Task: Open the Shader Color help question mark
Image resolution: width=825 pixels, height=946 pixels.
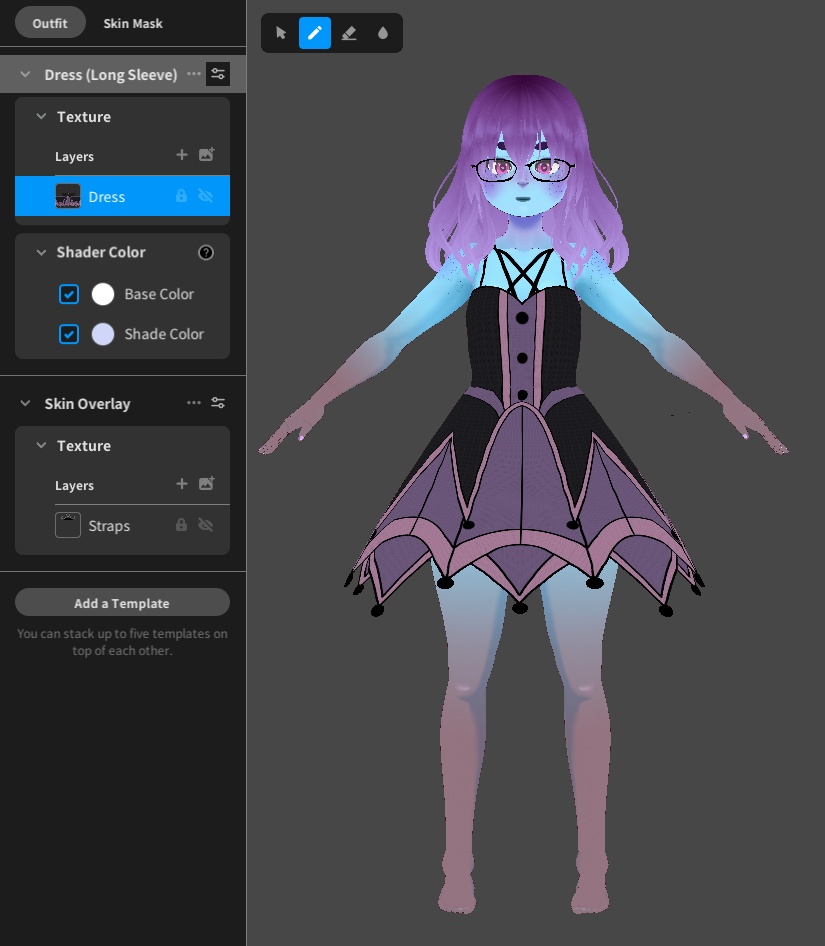Action: coord(206,252)
